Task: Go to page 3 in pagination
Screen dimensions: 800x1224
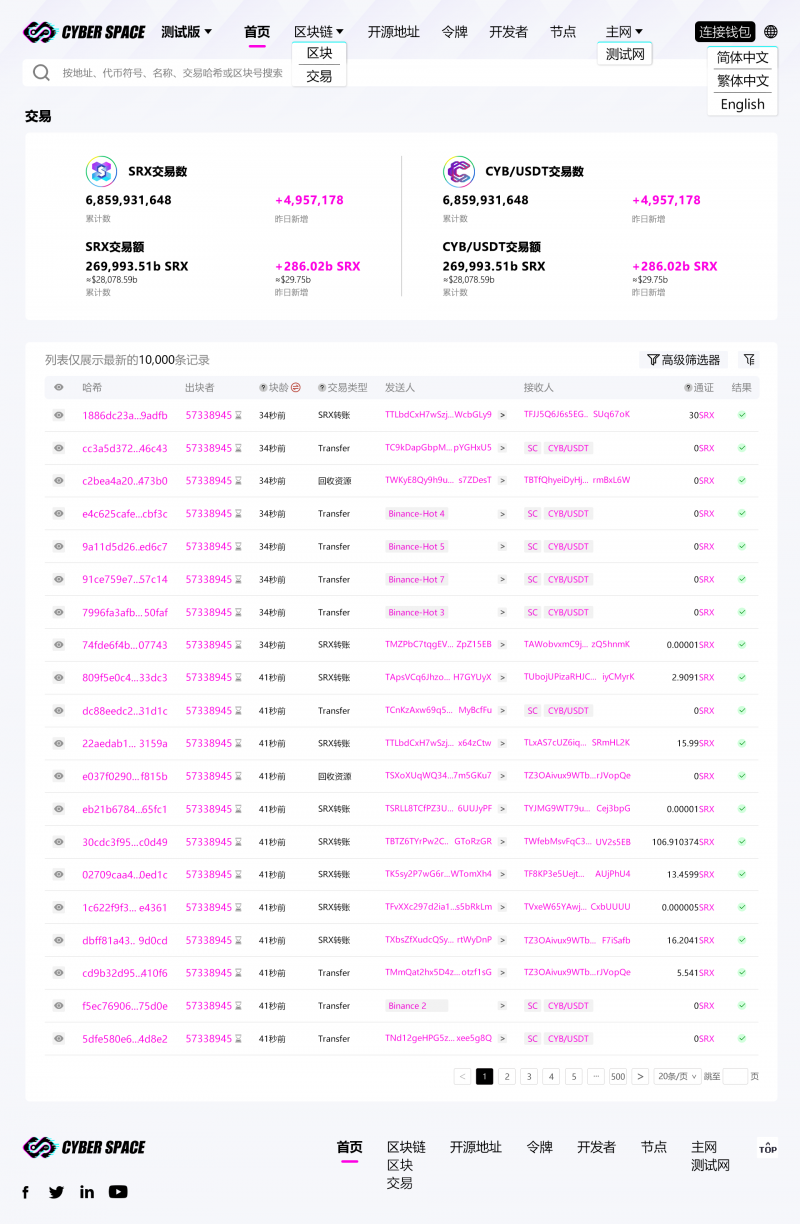Action: tap(529, 1077)
